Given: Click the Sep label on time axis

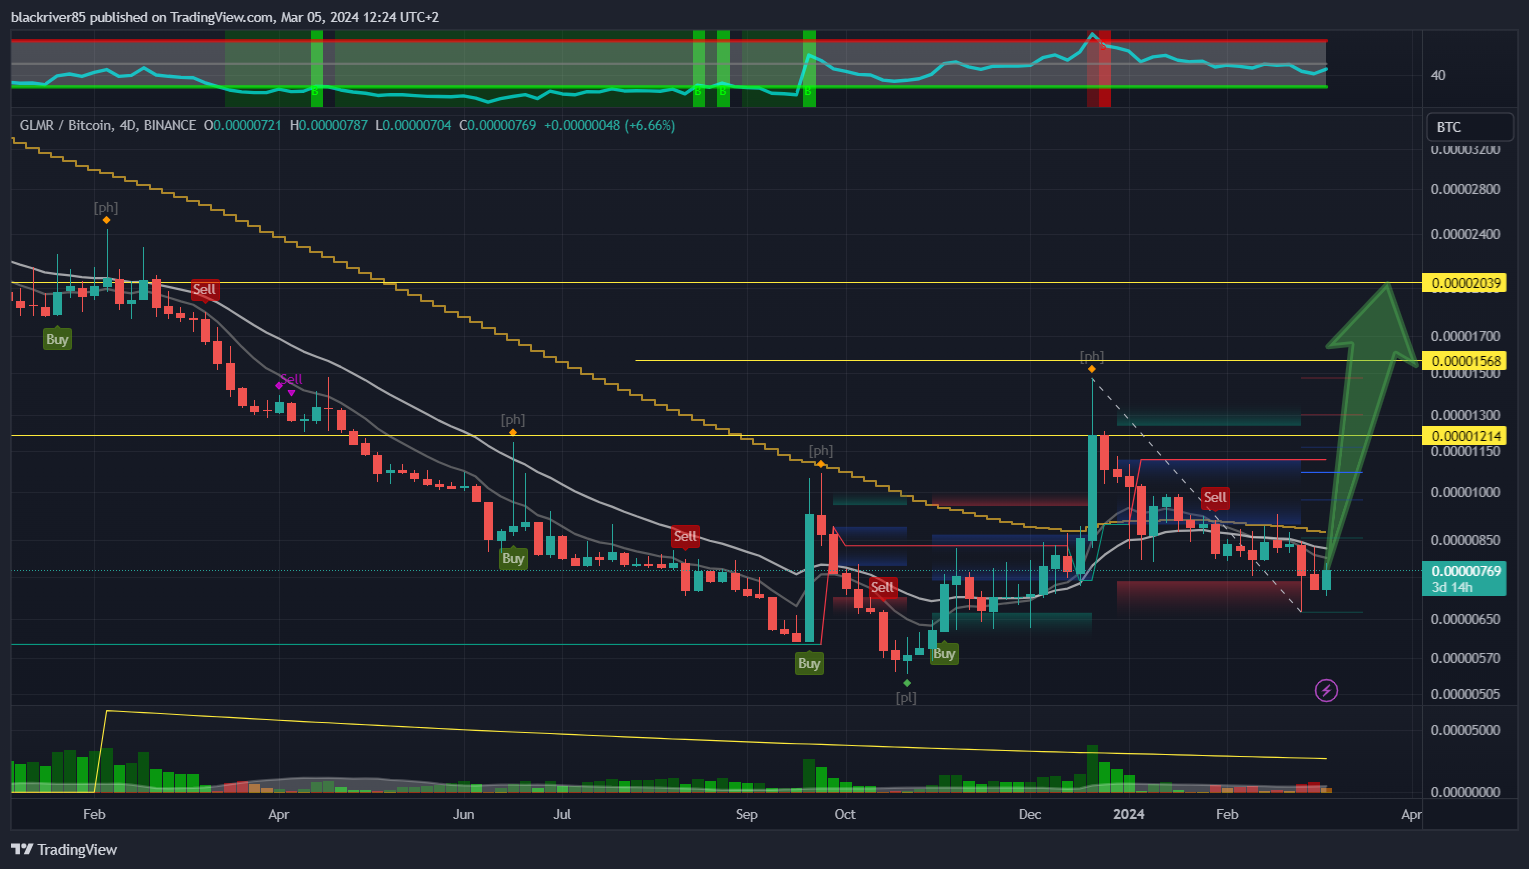Looking at the screenshot, I should click(x=746, y=814).
